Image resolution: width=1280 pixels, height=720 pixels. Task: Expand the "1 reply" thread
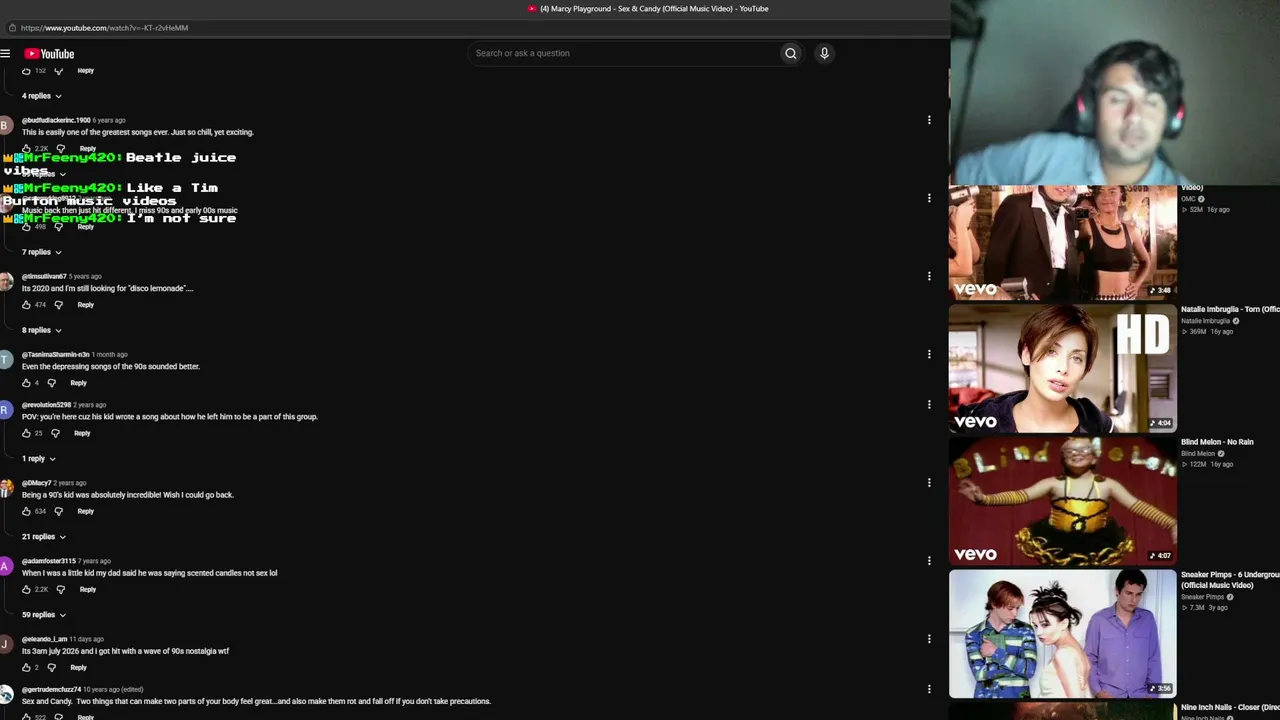pos(39,459)
